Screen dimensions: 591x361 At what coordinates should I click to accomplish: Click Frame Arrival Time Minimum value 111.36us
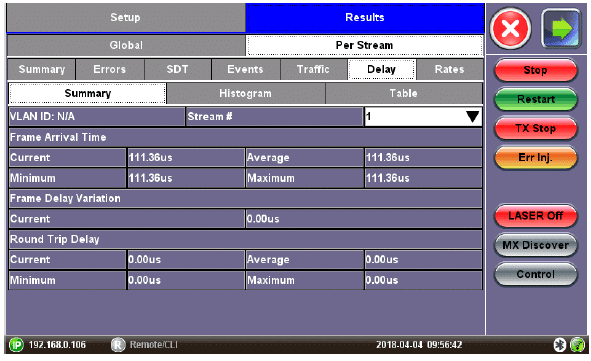(x=186, y=178)
